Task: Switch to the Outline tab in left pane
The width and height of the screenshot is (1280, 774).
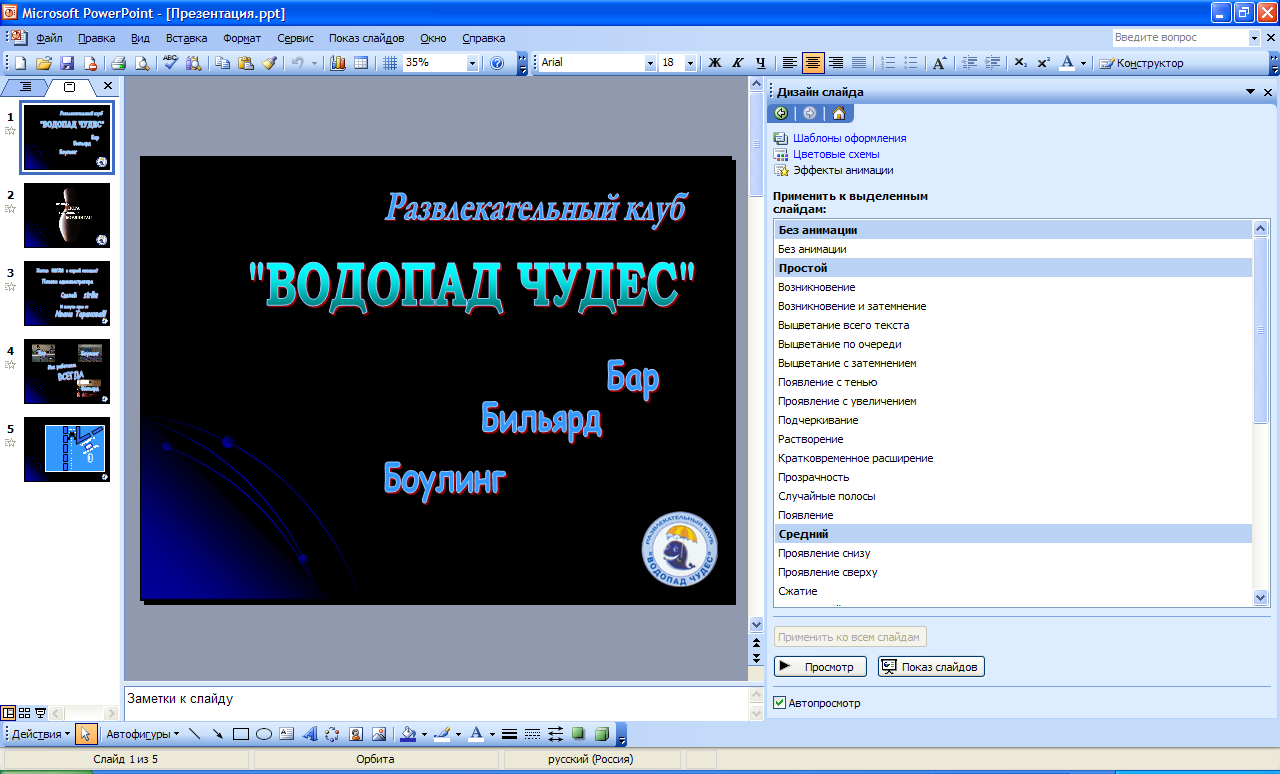Action: tap(26, 87)
